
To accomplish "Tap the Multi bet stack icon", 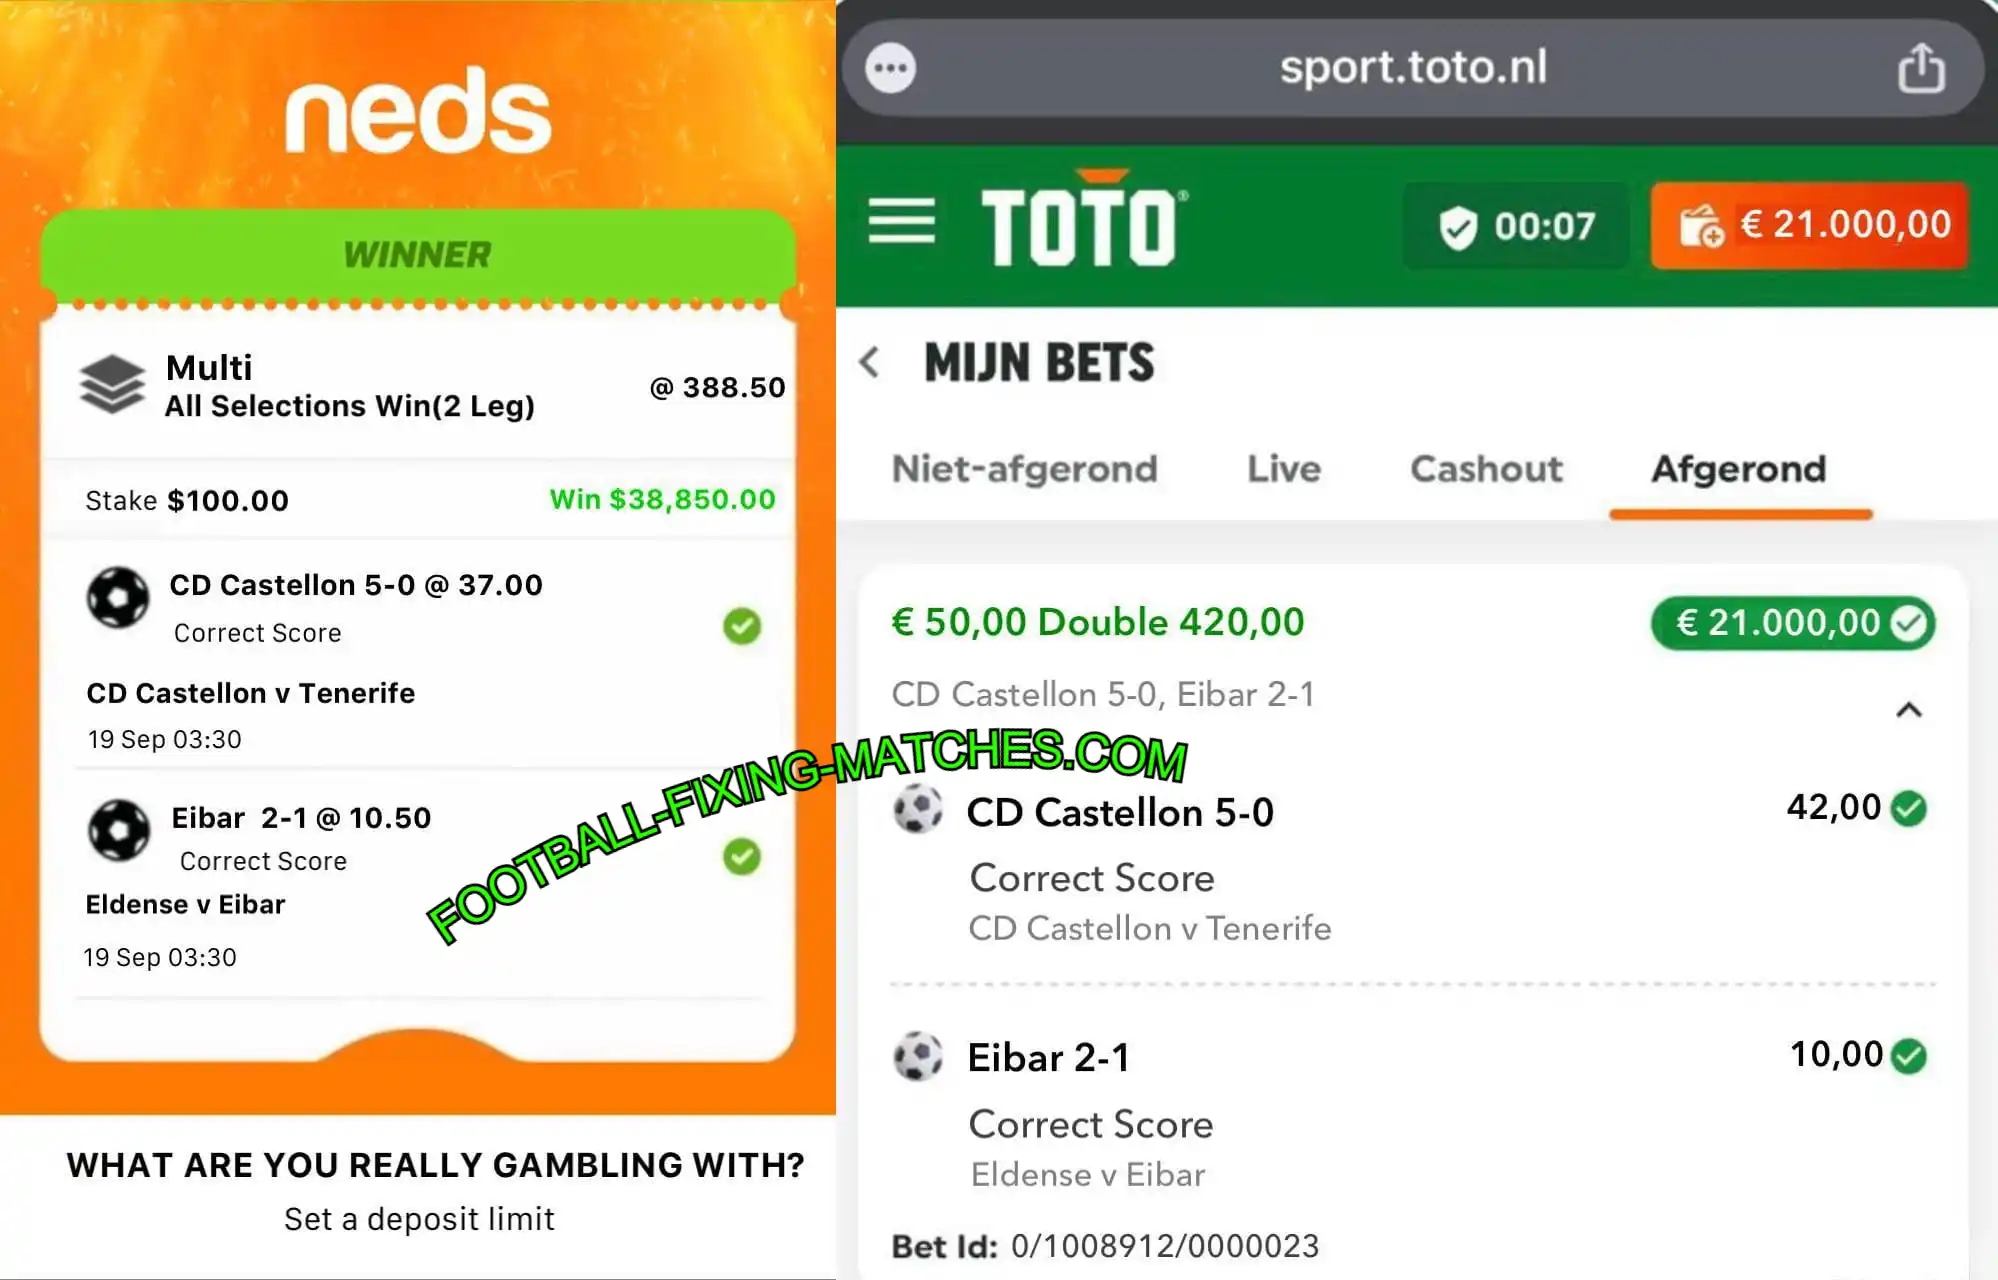I will point(112,384).
